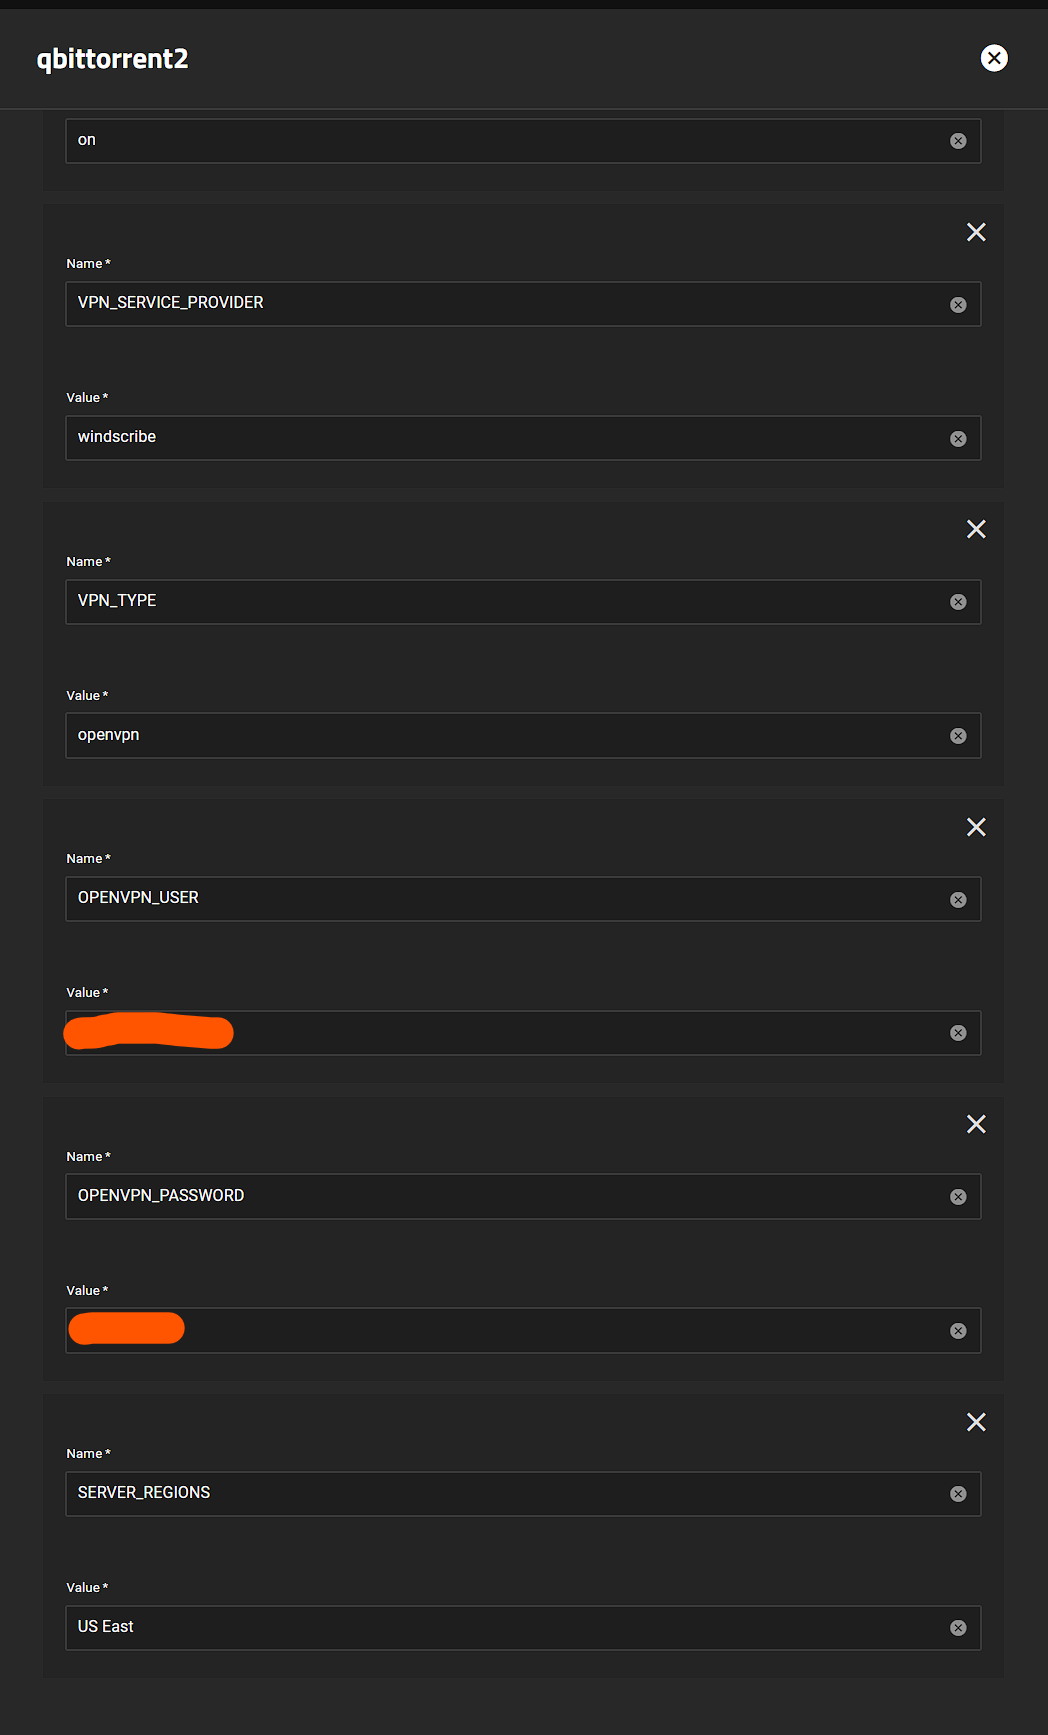Clear the US East value field
The height and width of the screenshot is (1735, 1048).
pyautogui.click(x=958, y=1628)
